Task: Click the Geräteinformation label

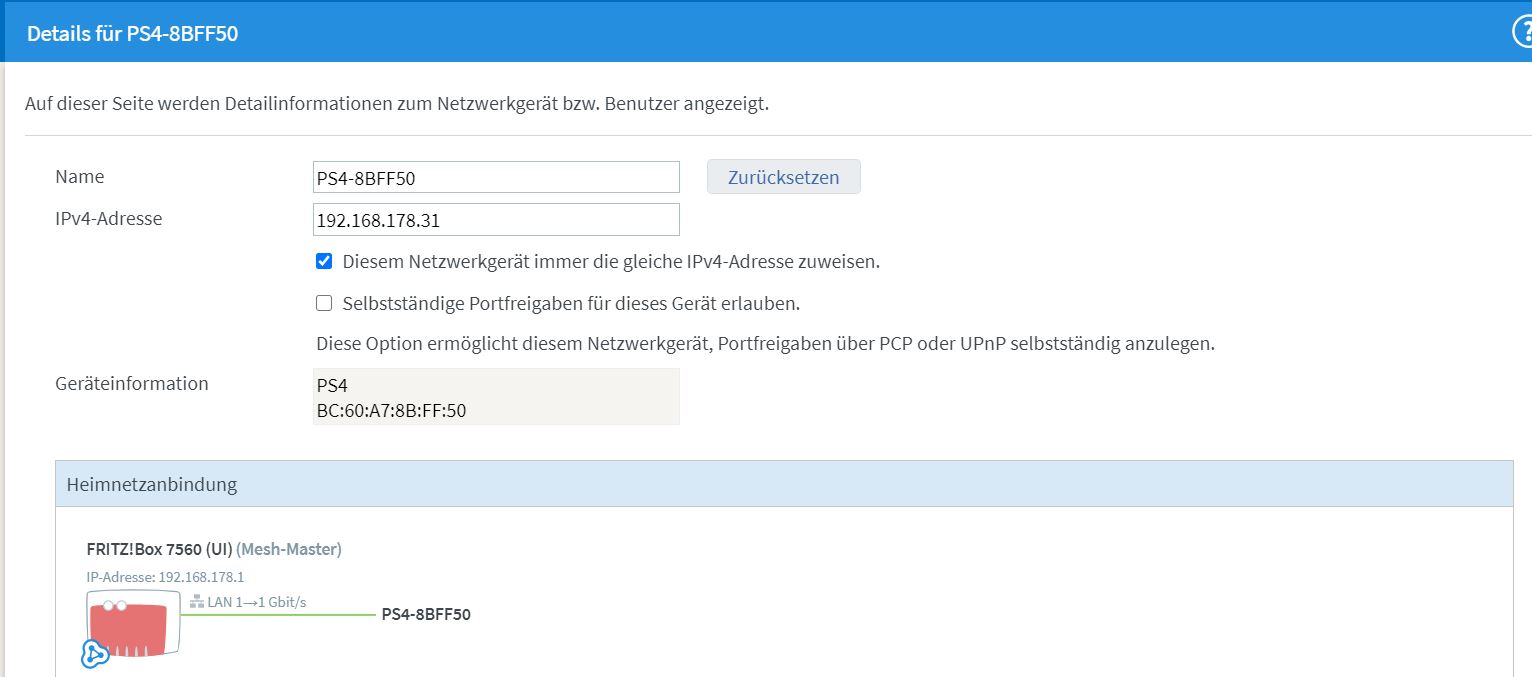Action: (132, 384)
